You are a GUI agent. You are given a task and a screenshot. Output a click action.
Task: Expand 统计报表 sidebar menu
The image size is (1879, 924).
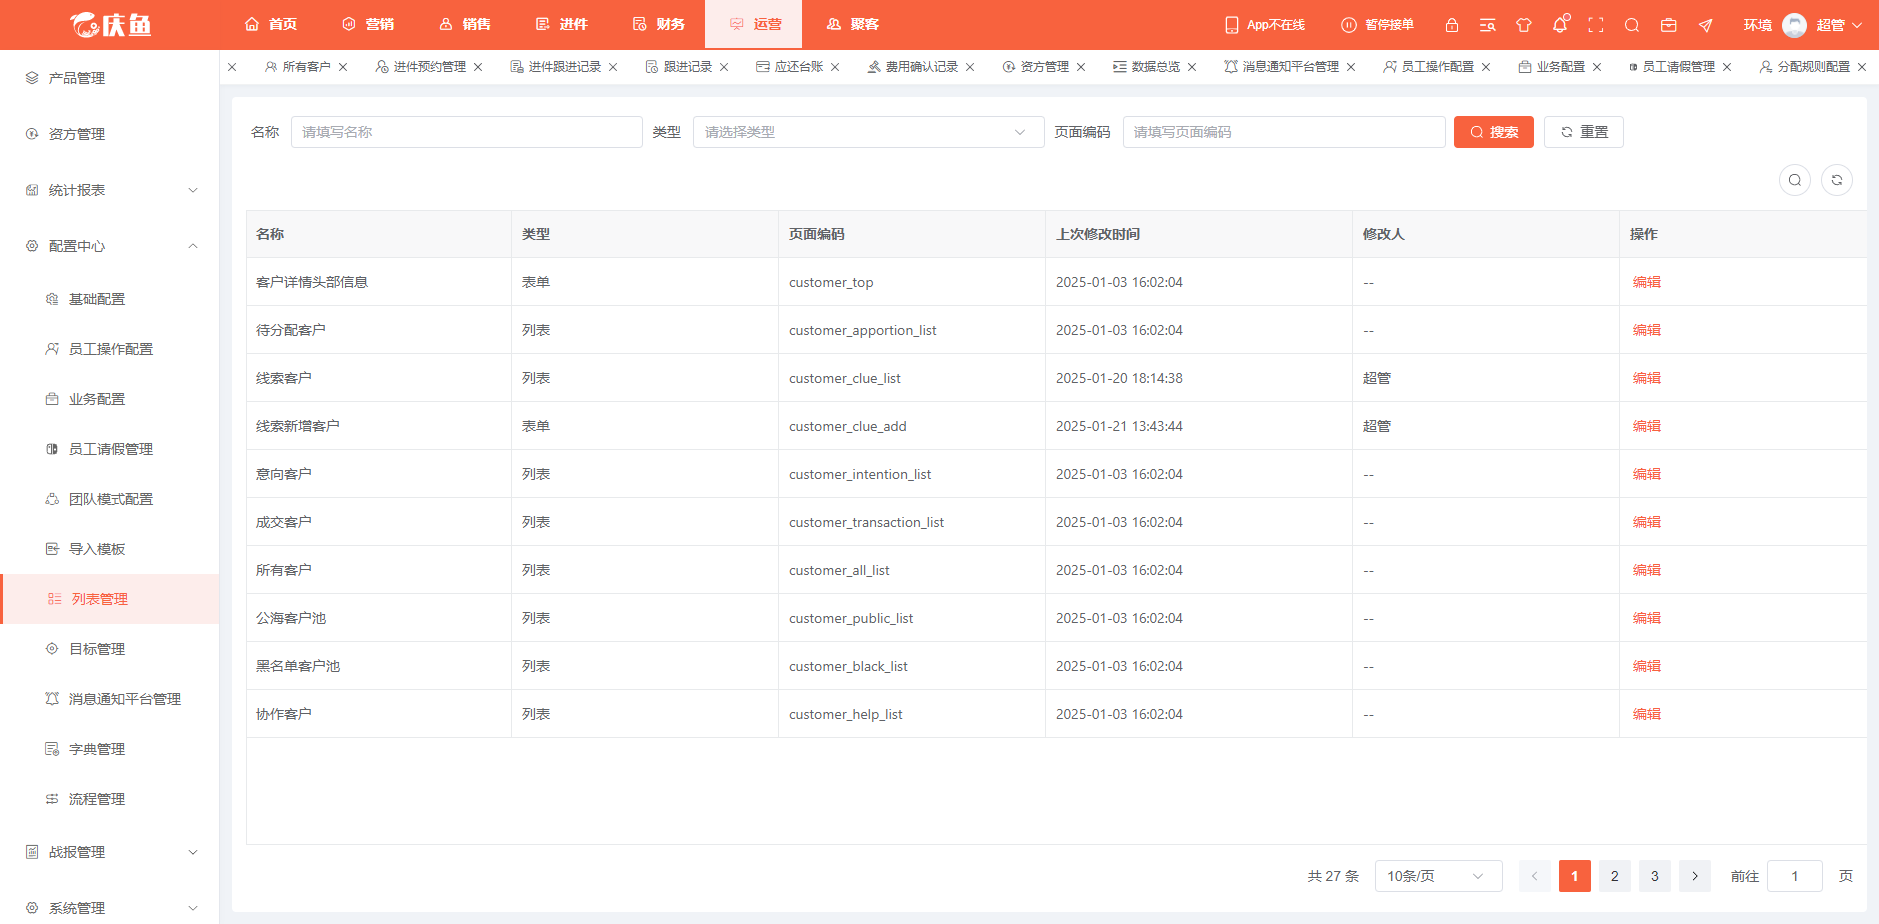[x=110, y=190]
